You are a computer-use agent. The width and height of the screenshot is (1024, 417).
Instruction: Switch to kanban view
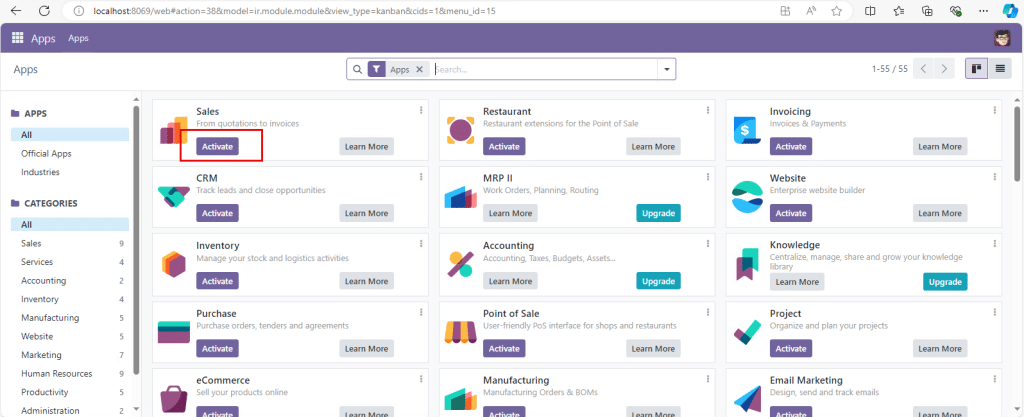click(976, 69)
